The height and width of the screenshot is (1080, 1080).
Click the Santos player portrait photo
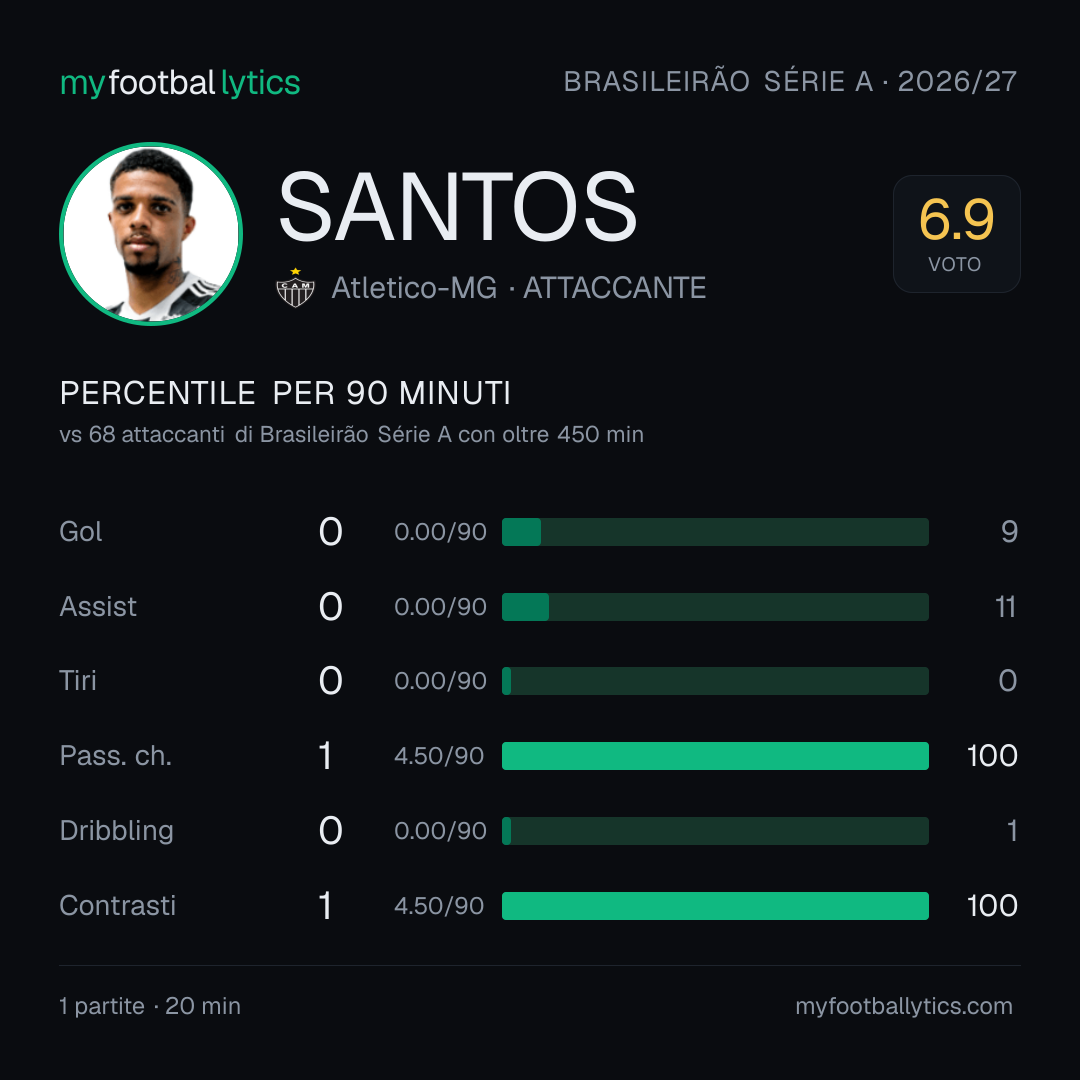[x=151, y=233]
